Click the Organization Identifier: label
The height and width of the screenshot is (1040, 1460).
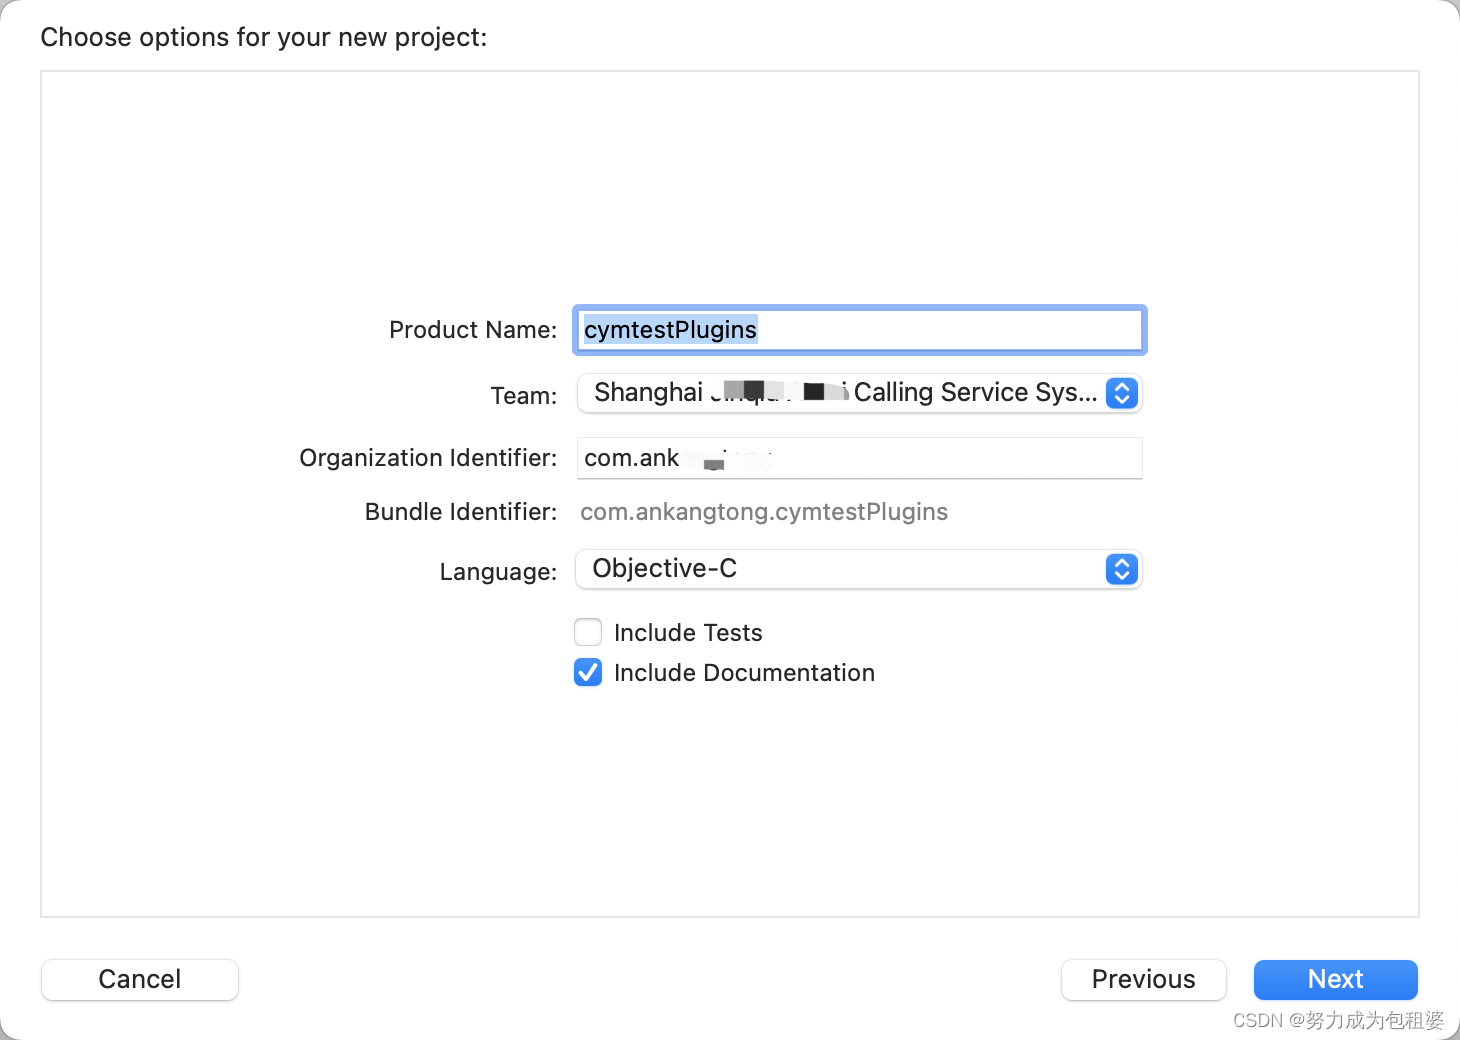coord(428,458)
